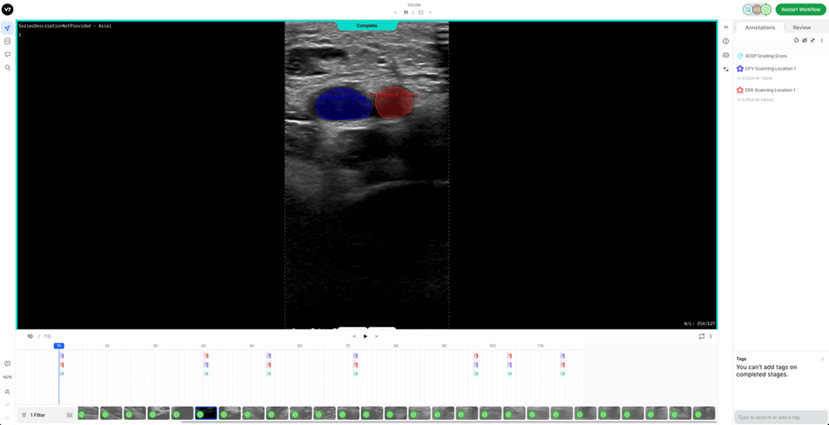The width and height of the screenshot is (829, 425).
Task: Click the frame 20 ruler label
Action: 107,346
